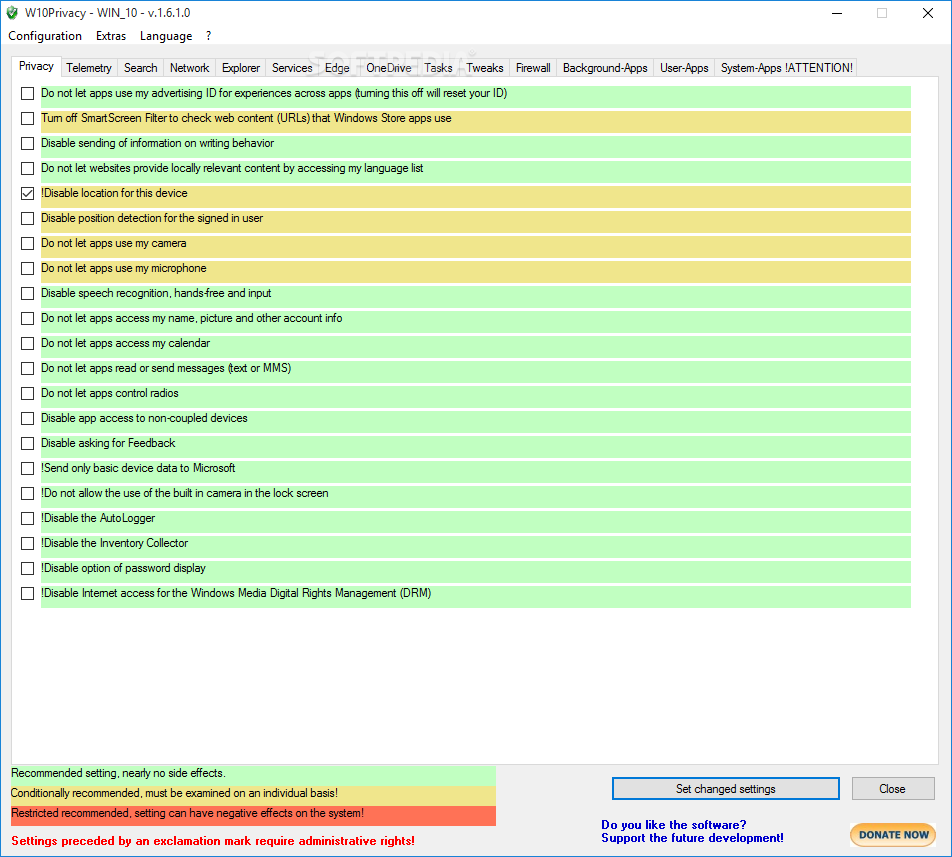
Task: Click the Support the future development link
Action: pos(692,838)
